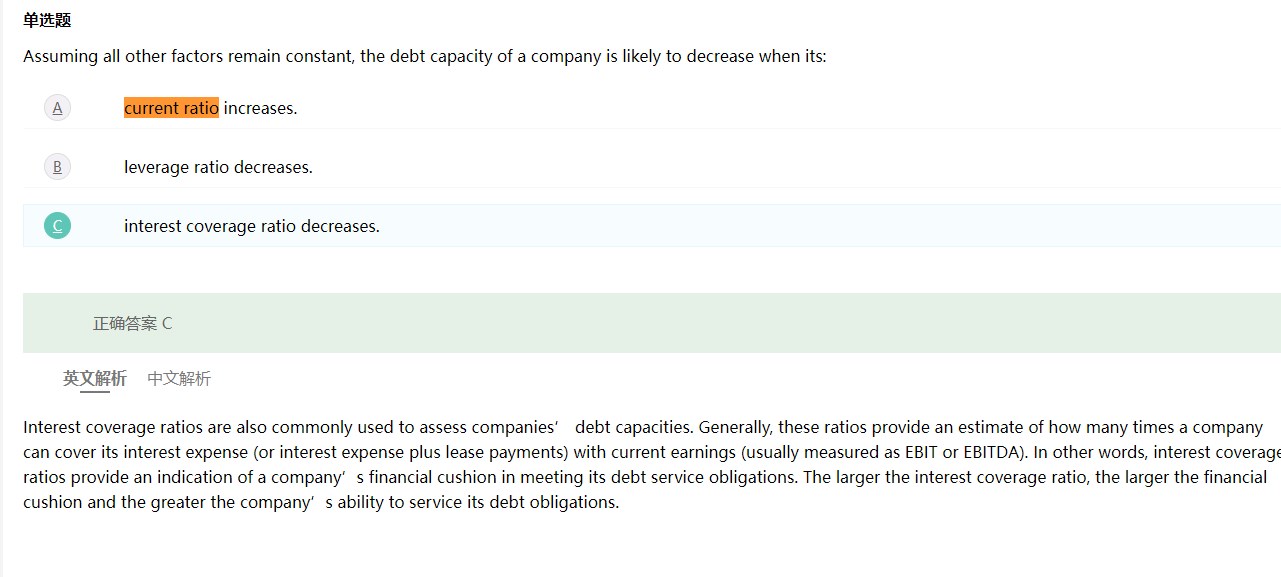Click the question stem about debt capacity
Image resolution: width=1281 pixels, height=577 pixels.
tap(424, 56)
